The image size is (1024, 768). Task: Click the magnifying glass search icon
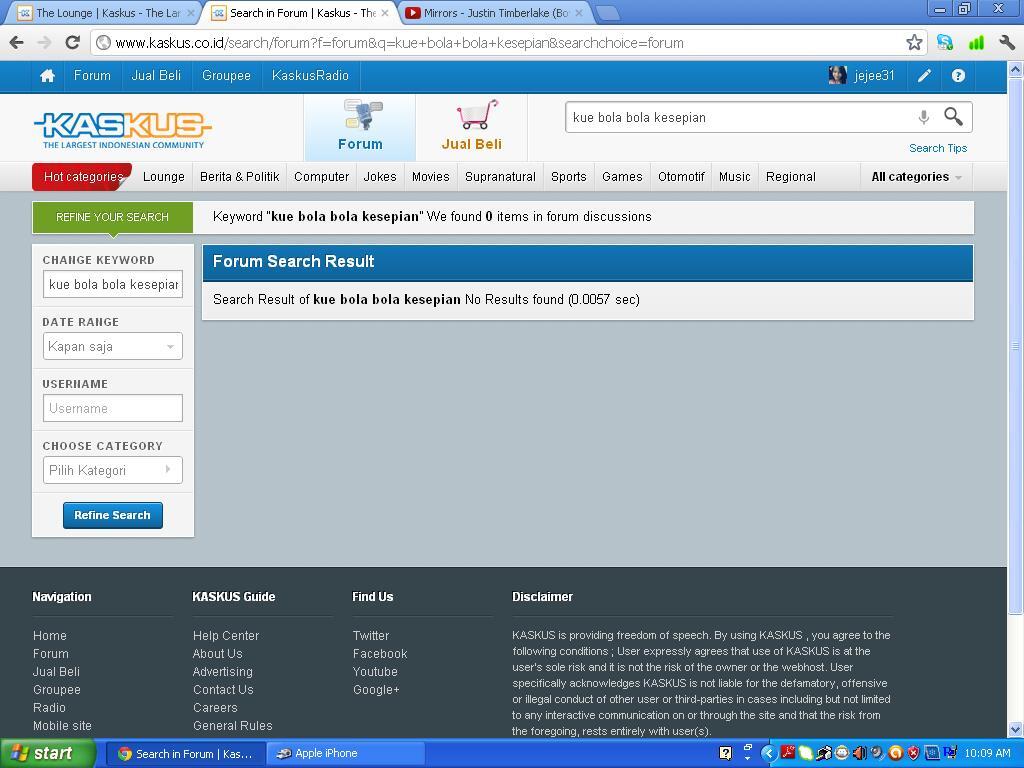[953, 117]
